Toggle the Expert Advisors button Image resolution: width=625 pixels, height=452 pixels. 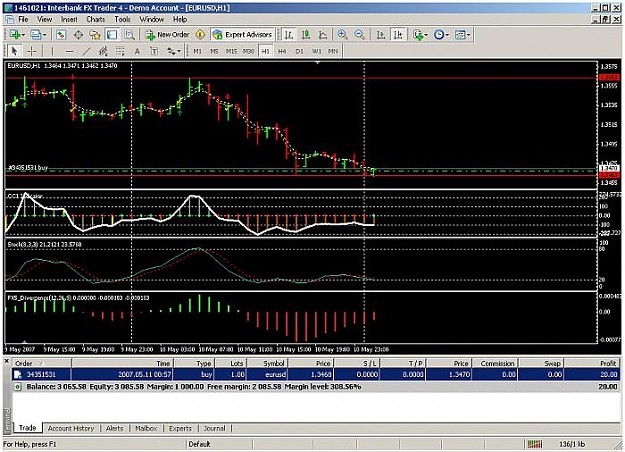(x=242, y=35)
